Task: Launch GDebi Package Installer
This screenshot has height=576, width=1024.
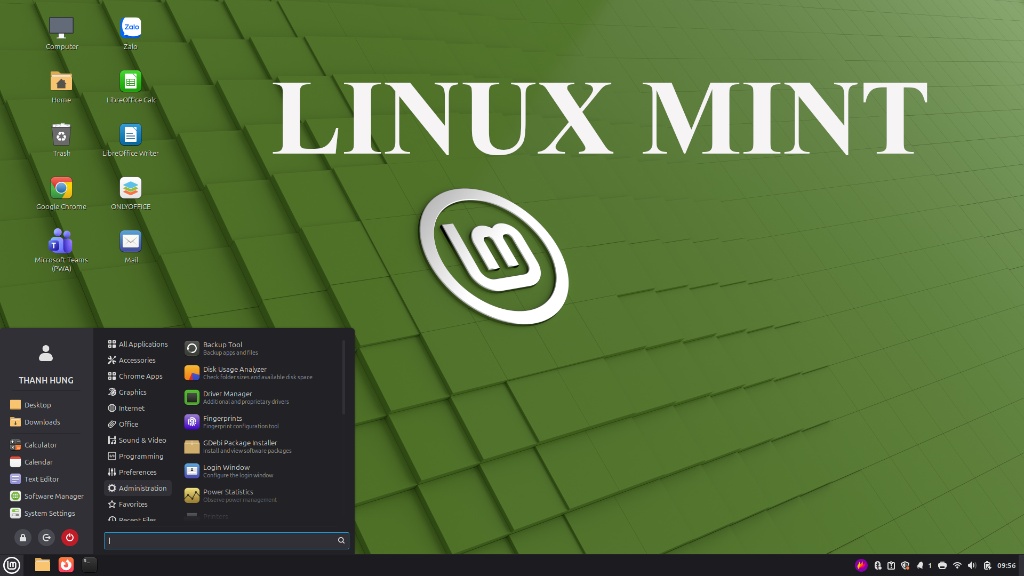Action: pos(261,447)
